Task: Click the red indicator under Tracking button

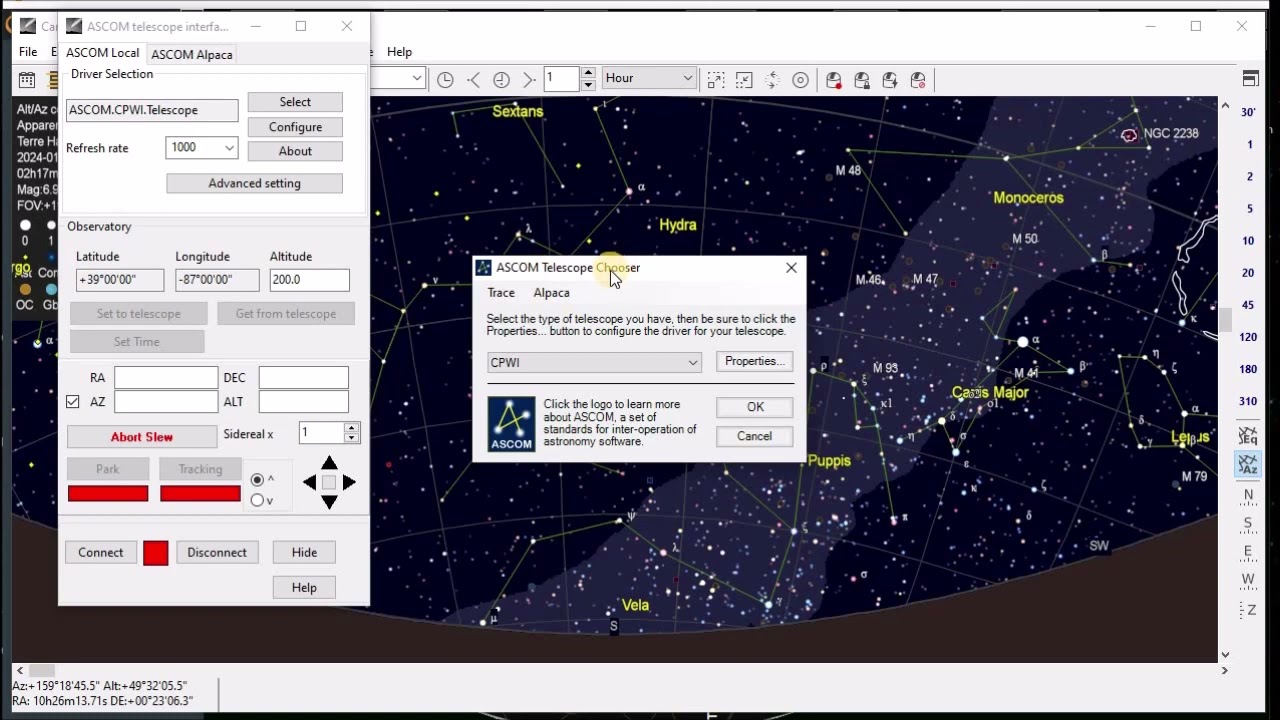Action: click(x=200, y=493)
